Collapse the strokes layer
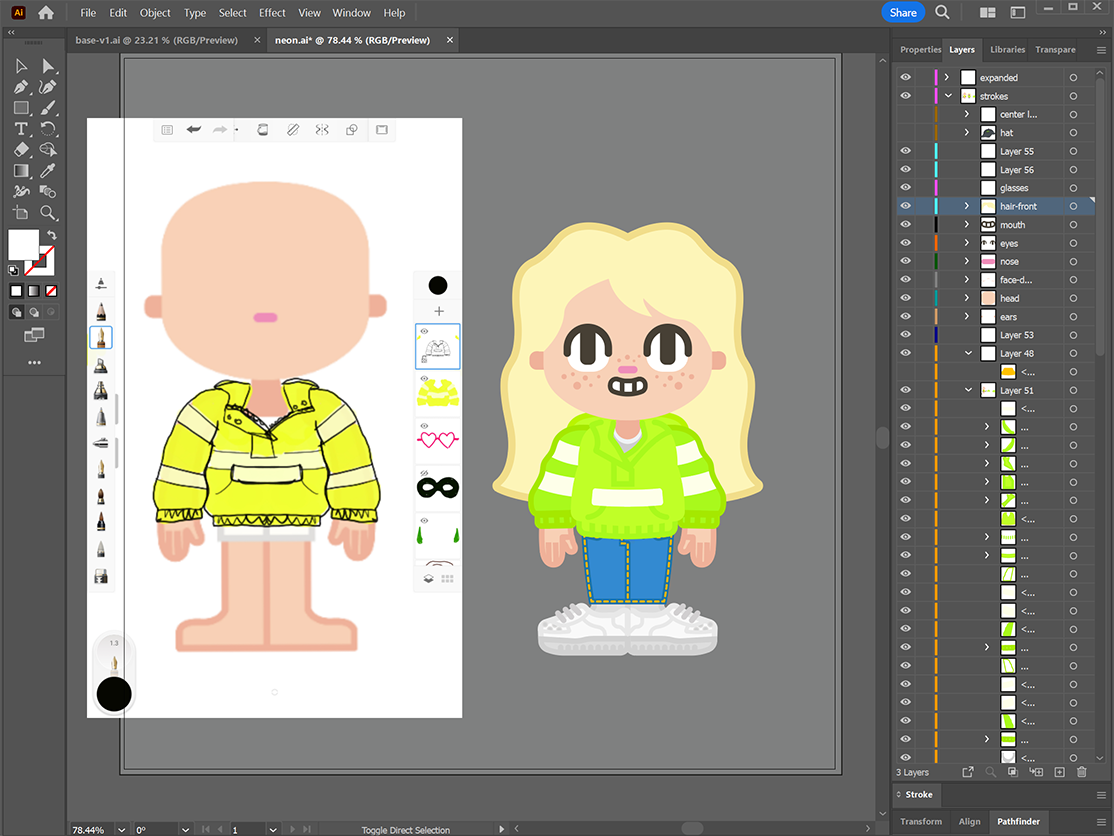The width and height of the screenshot is (1114, 836). coord(948,96)
